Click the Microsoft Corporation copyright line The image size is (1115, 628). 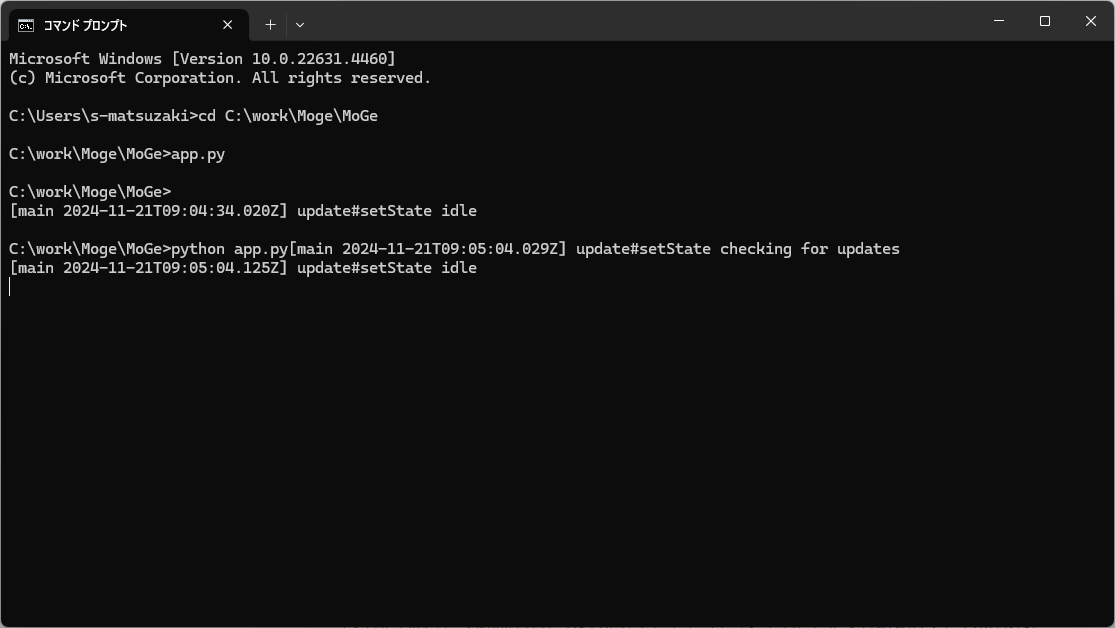click(220, 78)
